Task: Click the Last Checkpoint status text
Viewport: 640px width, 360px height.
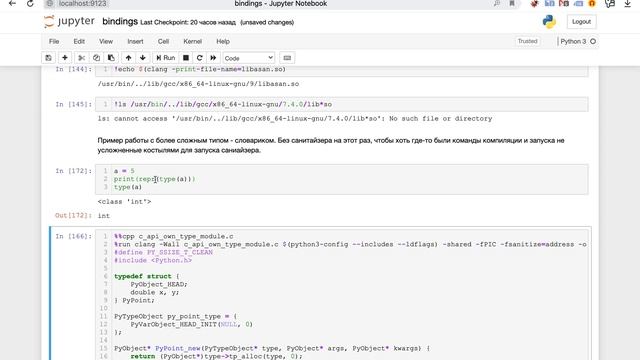Action: [x=188, y=22]
